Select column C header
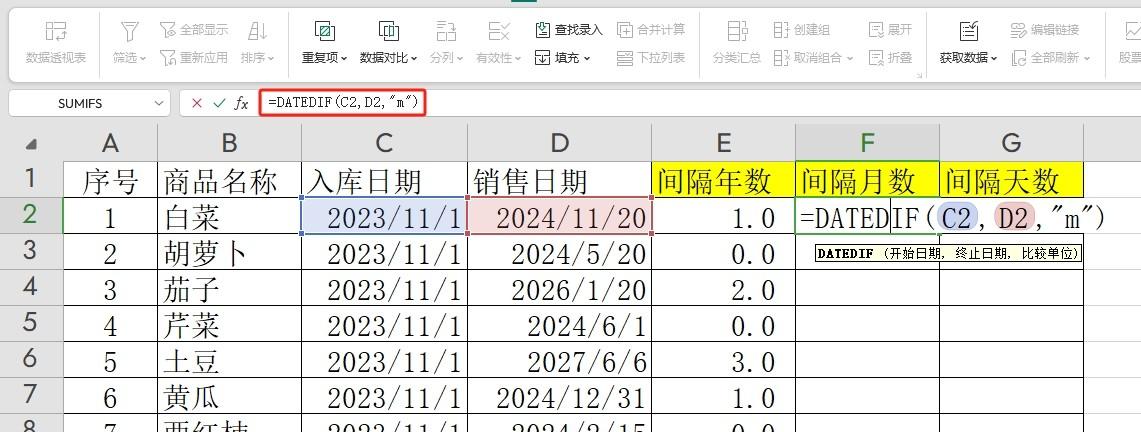Image resolution: width=1141 pixels, height=432 pixels. 384,143
